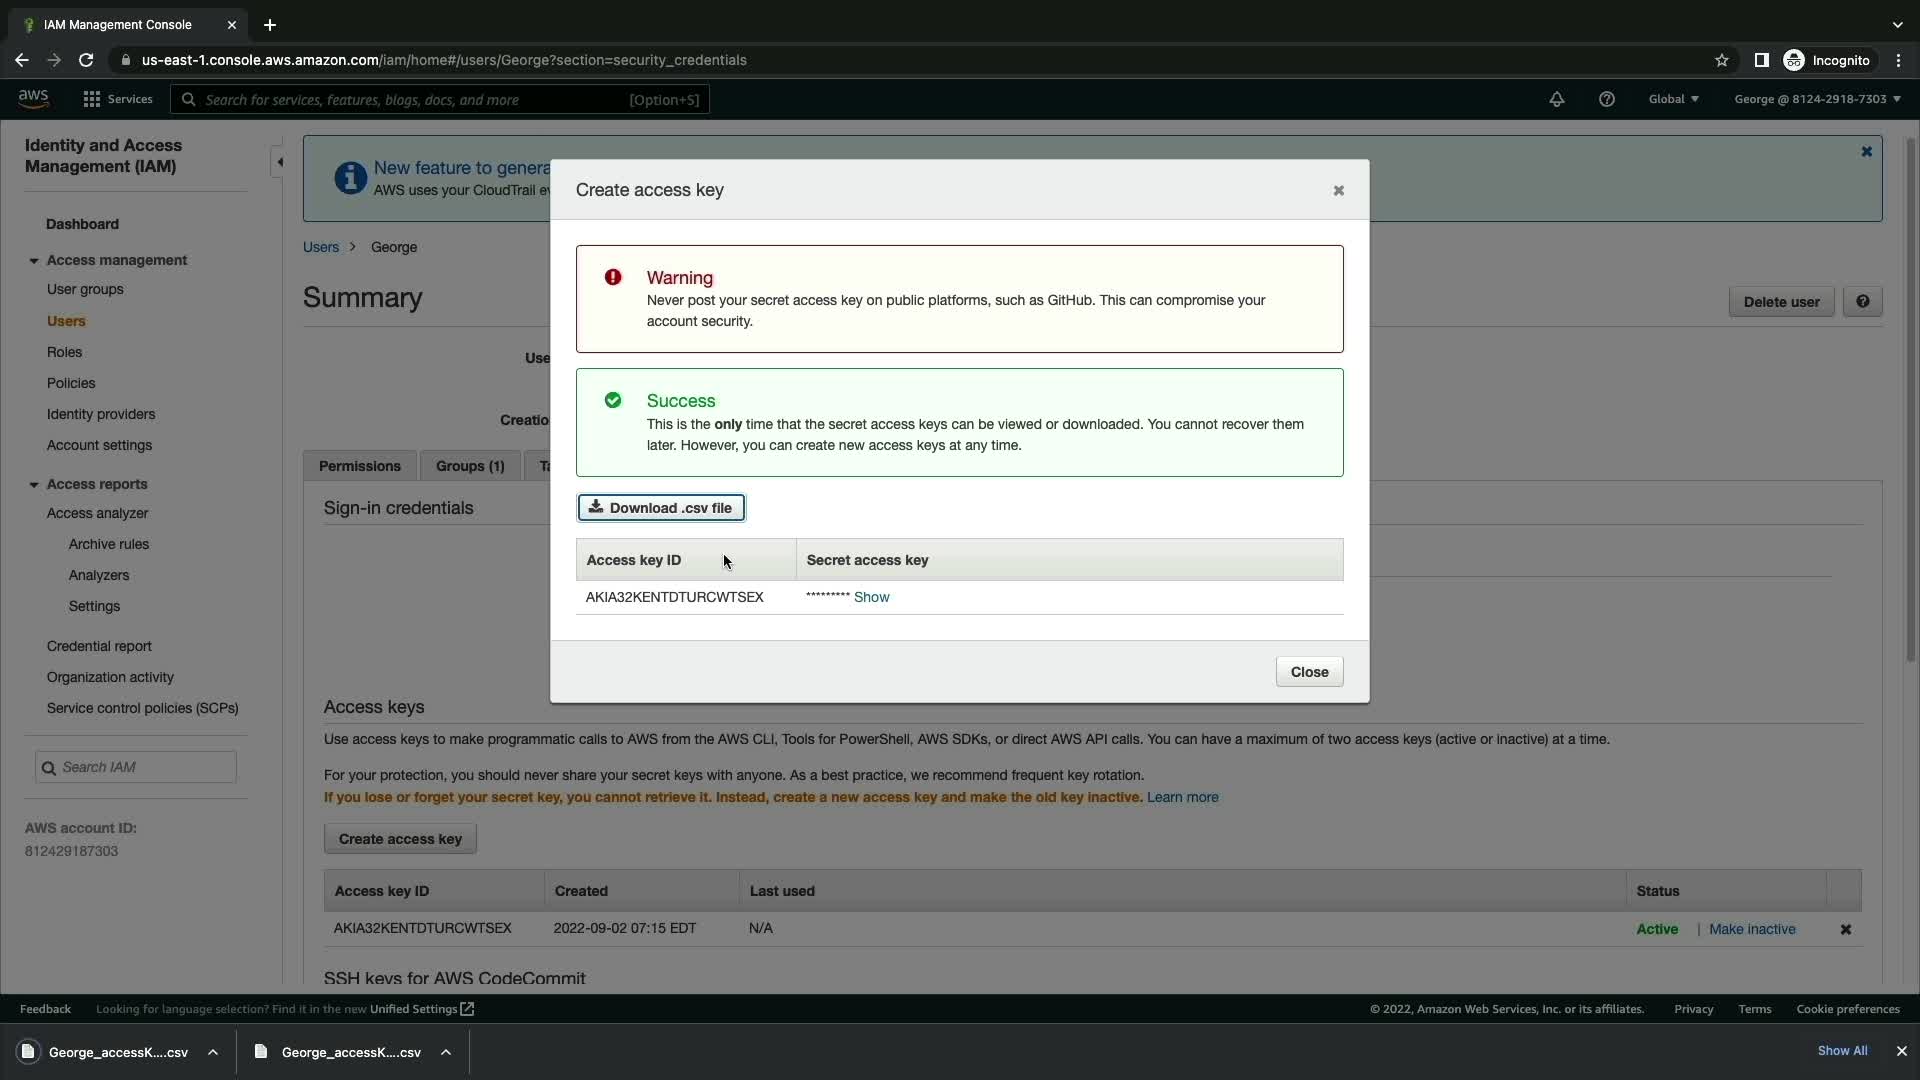The image size is (1920, 1080).
Task: Make the access key inactive
Action: 1751,929
